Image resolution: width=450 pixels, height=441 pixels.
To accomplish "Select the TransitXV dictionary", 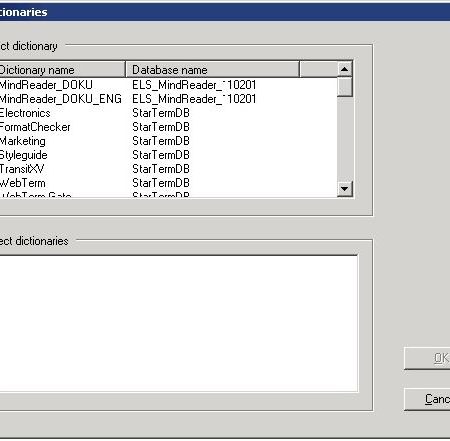I will point(22,169).
